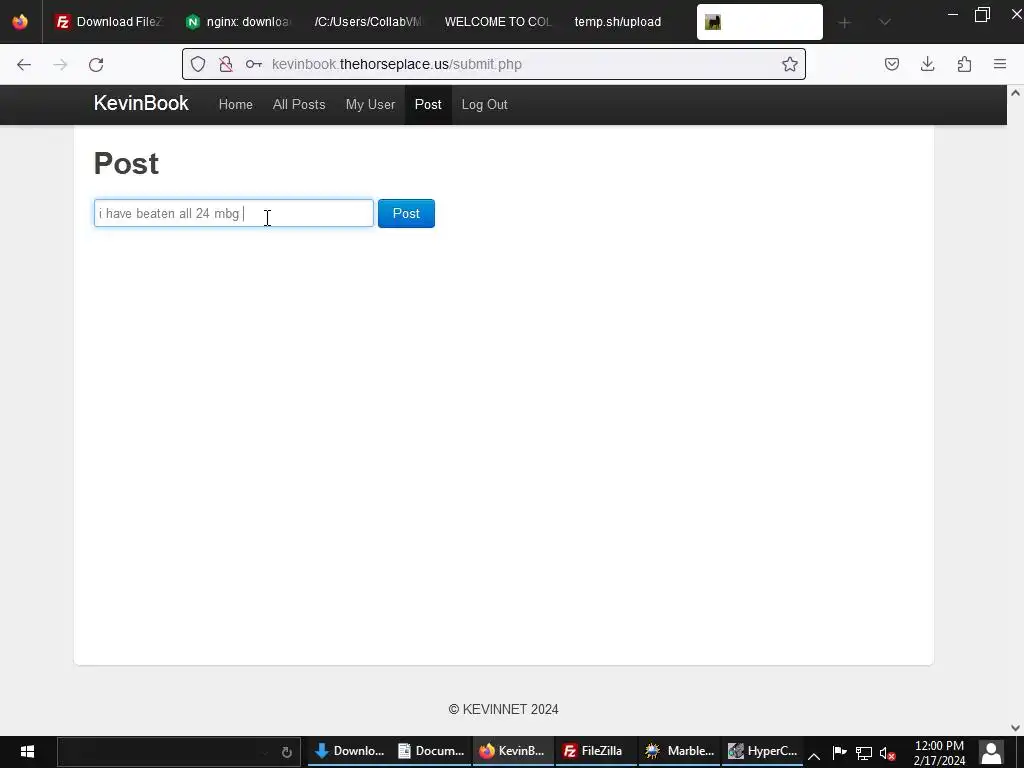Open the Save to Pocket icon
This screenshot has height=768, width=1024.
point(891,64)
